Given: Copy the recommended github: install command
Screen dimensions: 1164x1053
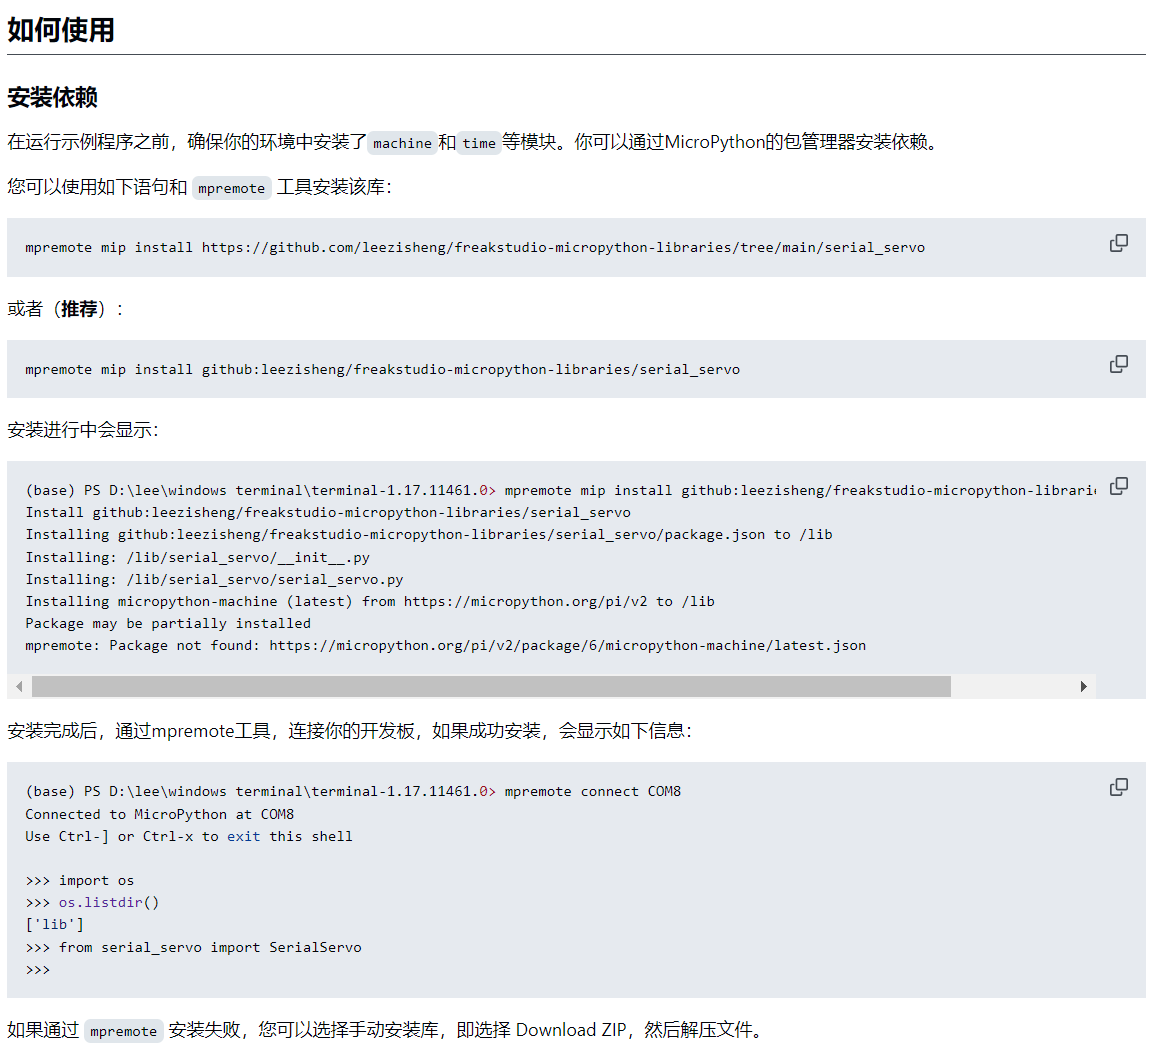Looking at the screenshot, I should click(1118, 364).
